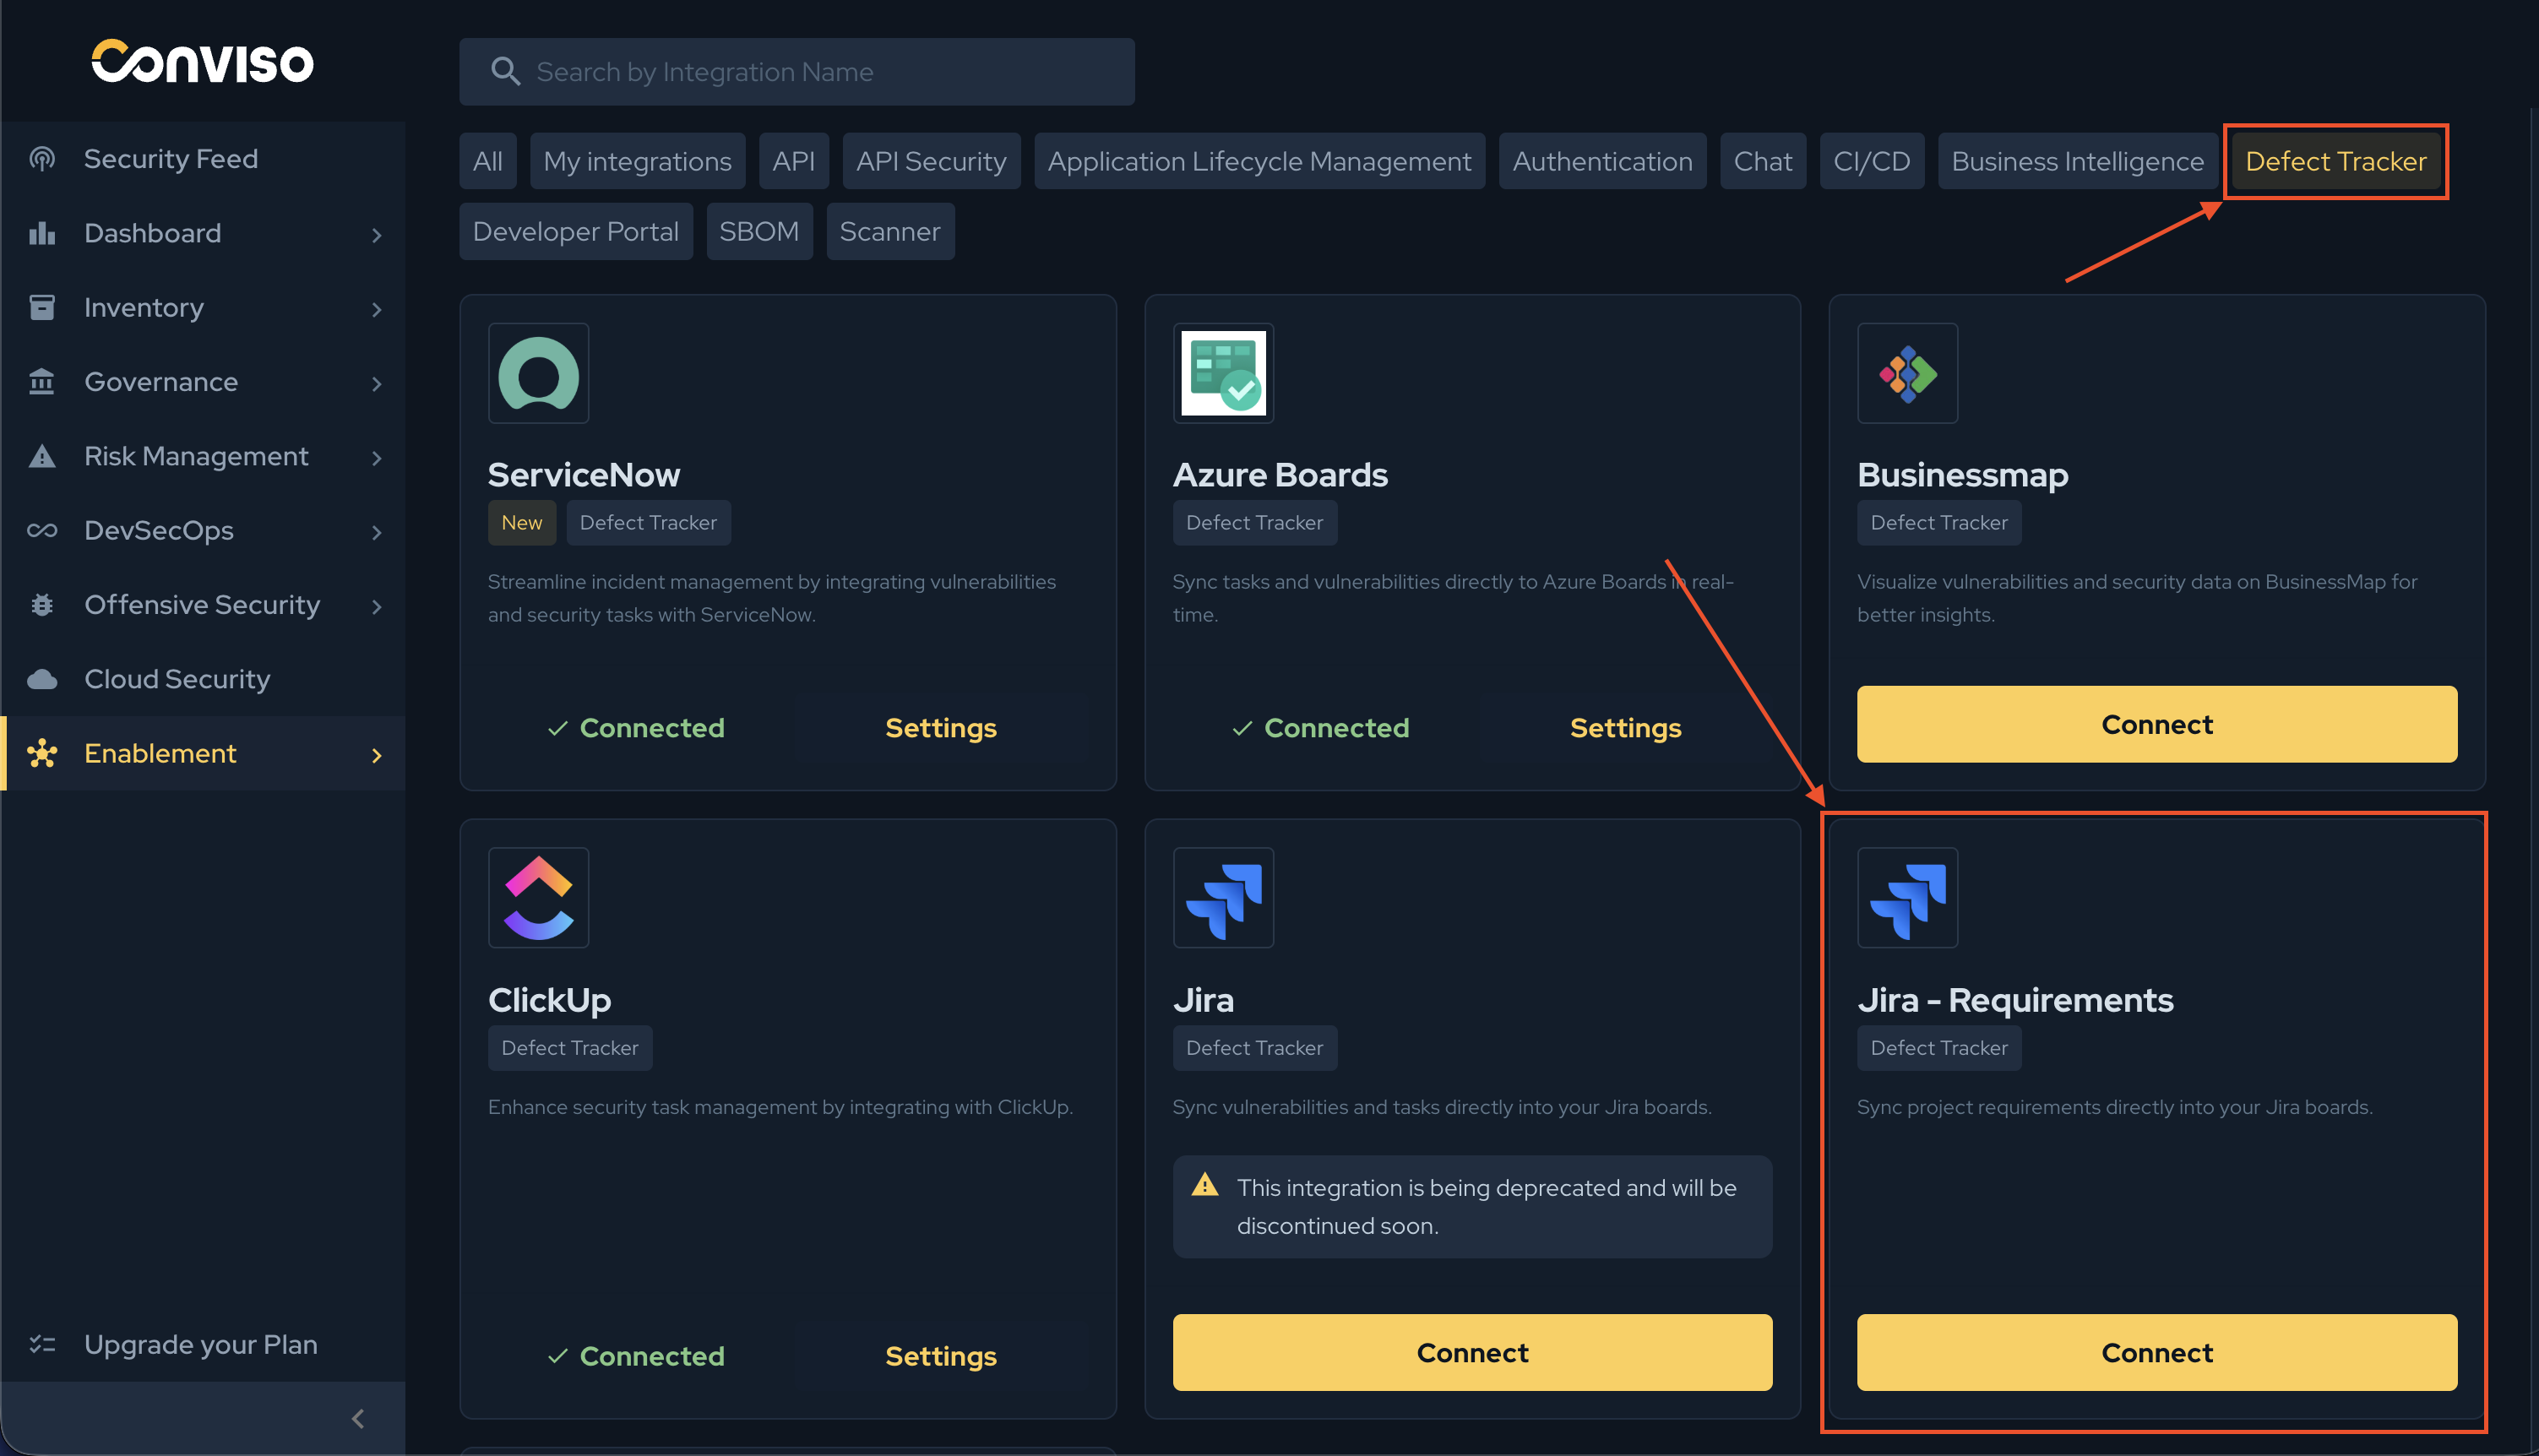This screenshot has width=2539, height=1456.
Task: Click the ServiceNow card title
Action: [584, 474]
